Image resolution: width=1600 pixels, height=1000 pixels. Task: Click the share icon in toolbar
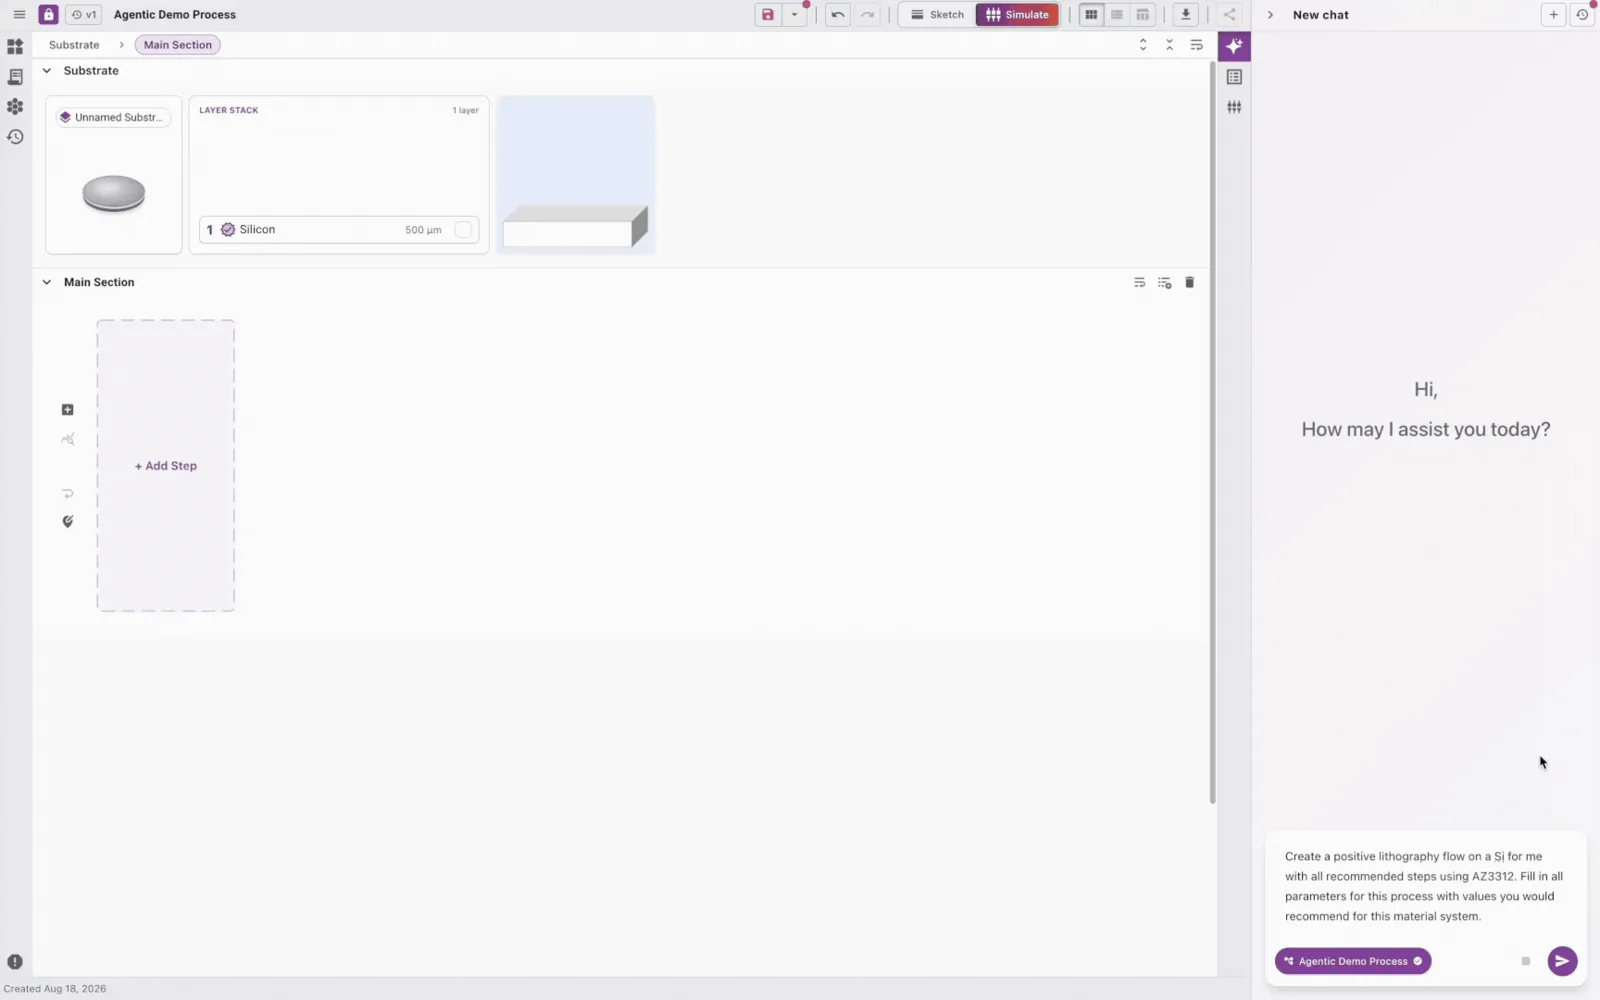pyautogui.click(x=1230, y=15)
